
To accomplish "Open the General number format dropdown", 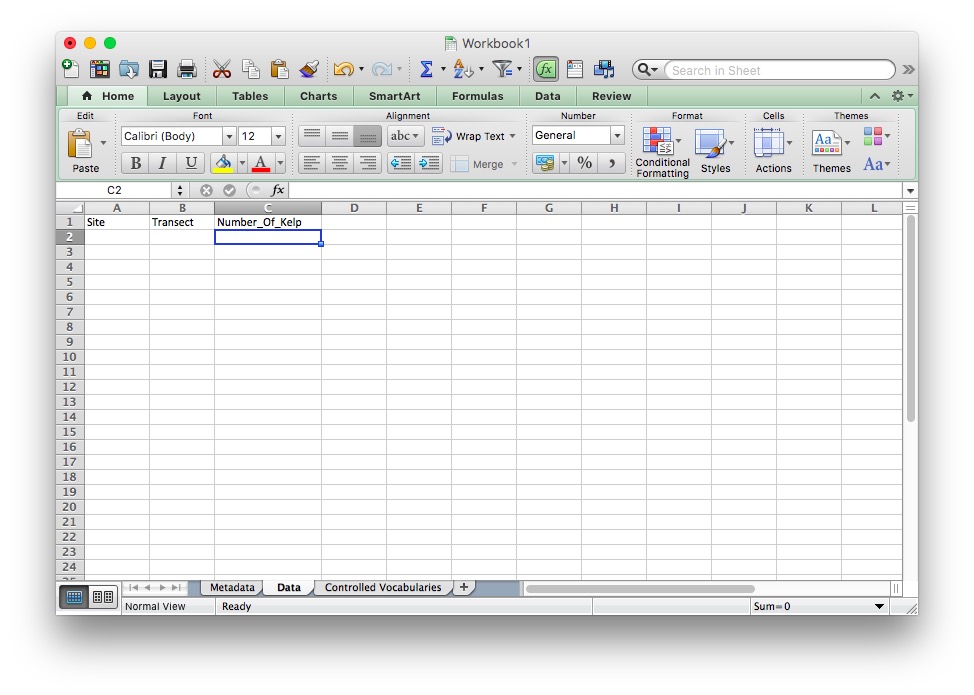I will click(617, 136).
